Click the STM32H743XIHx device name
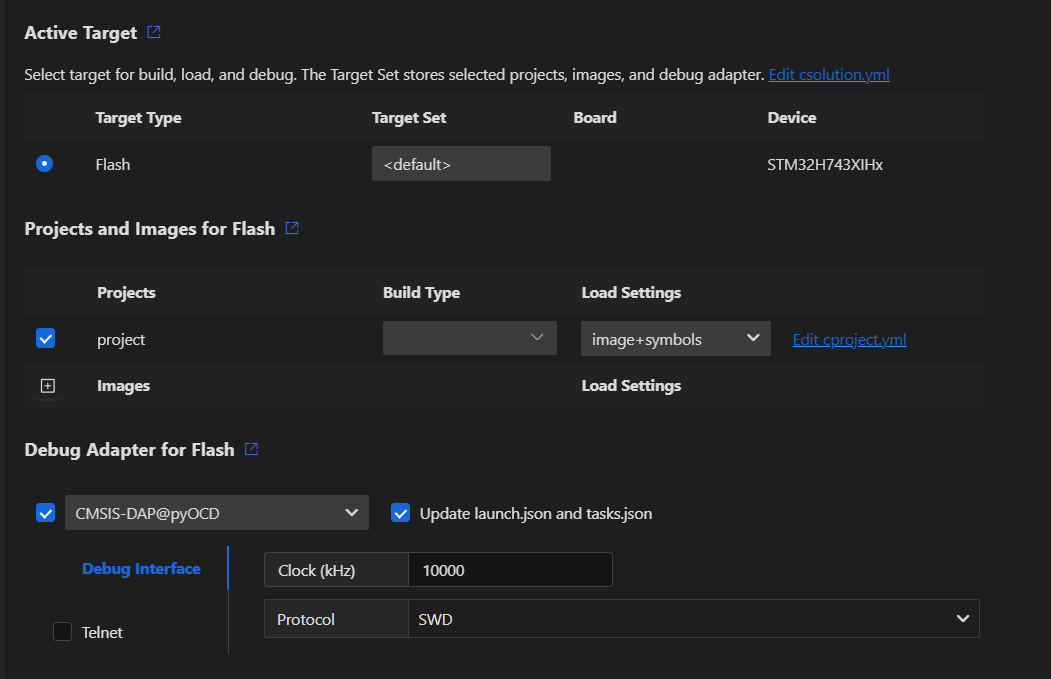Screen dimensions: 1051x679 coord(824,164)
